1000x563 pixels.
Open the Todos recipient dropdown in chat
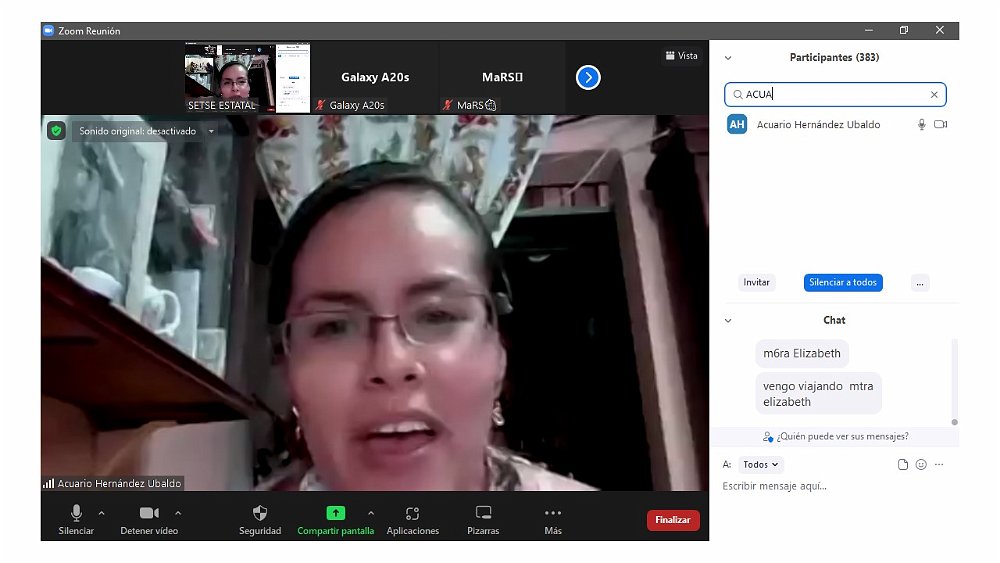761,465
